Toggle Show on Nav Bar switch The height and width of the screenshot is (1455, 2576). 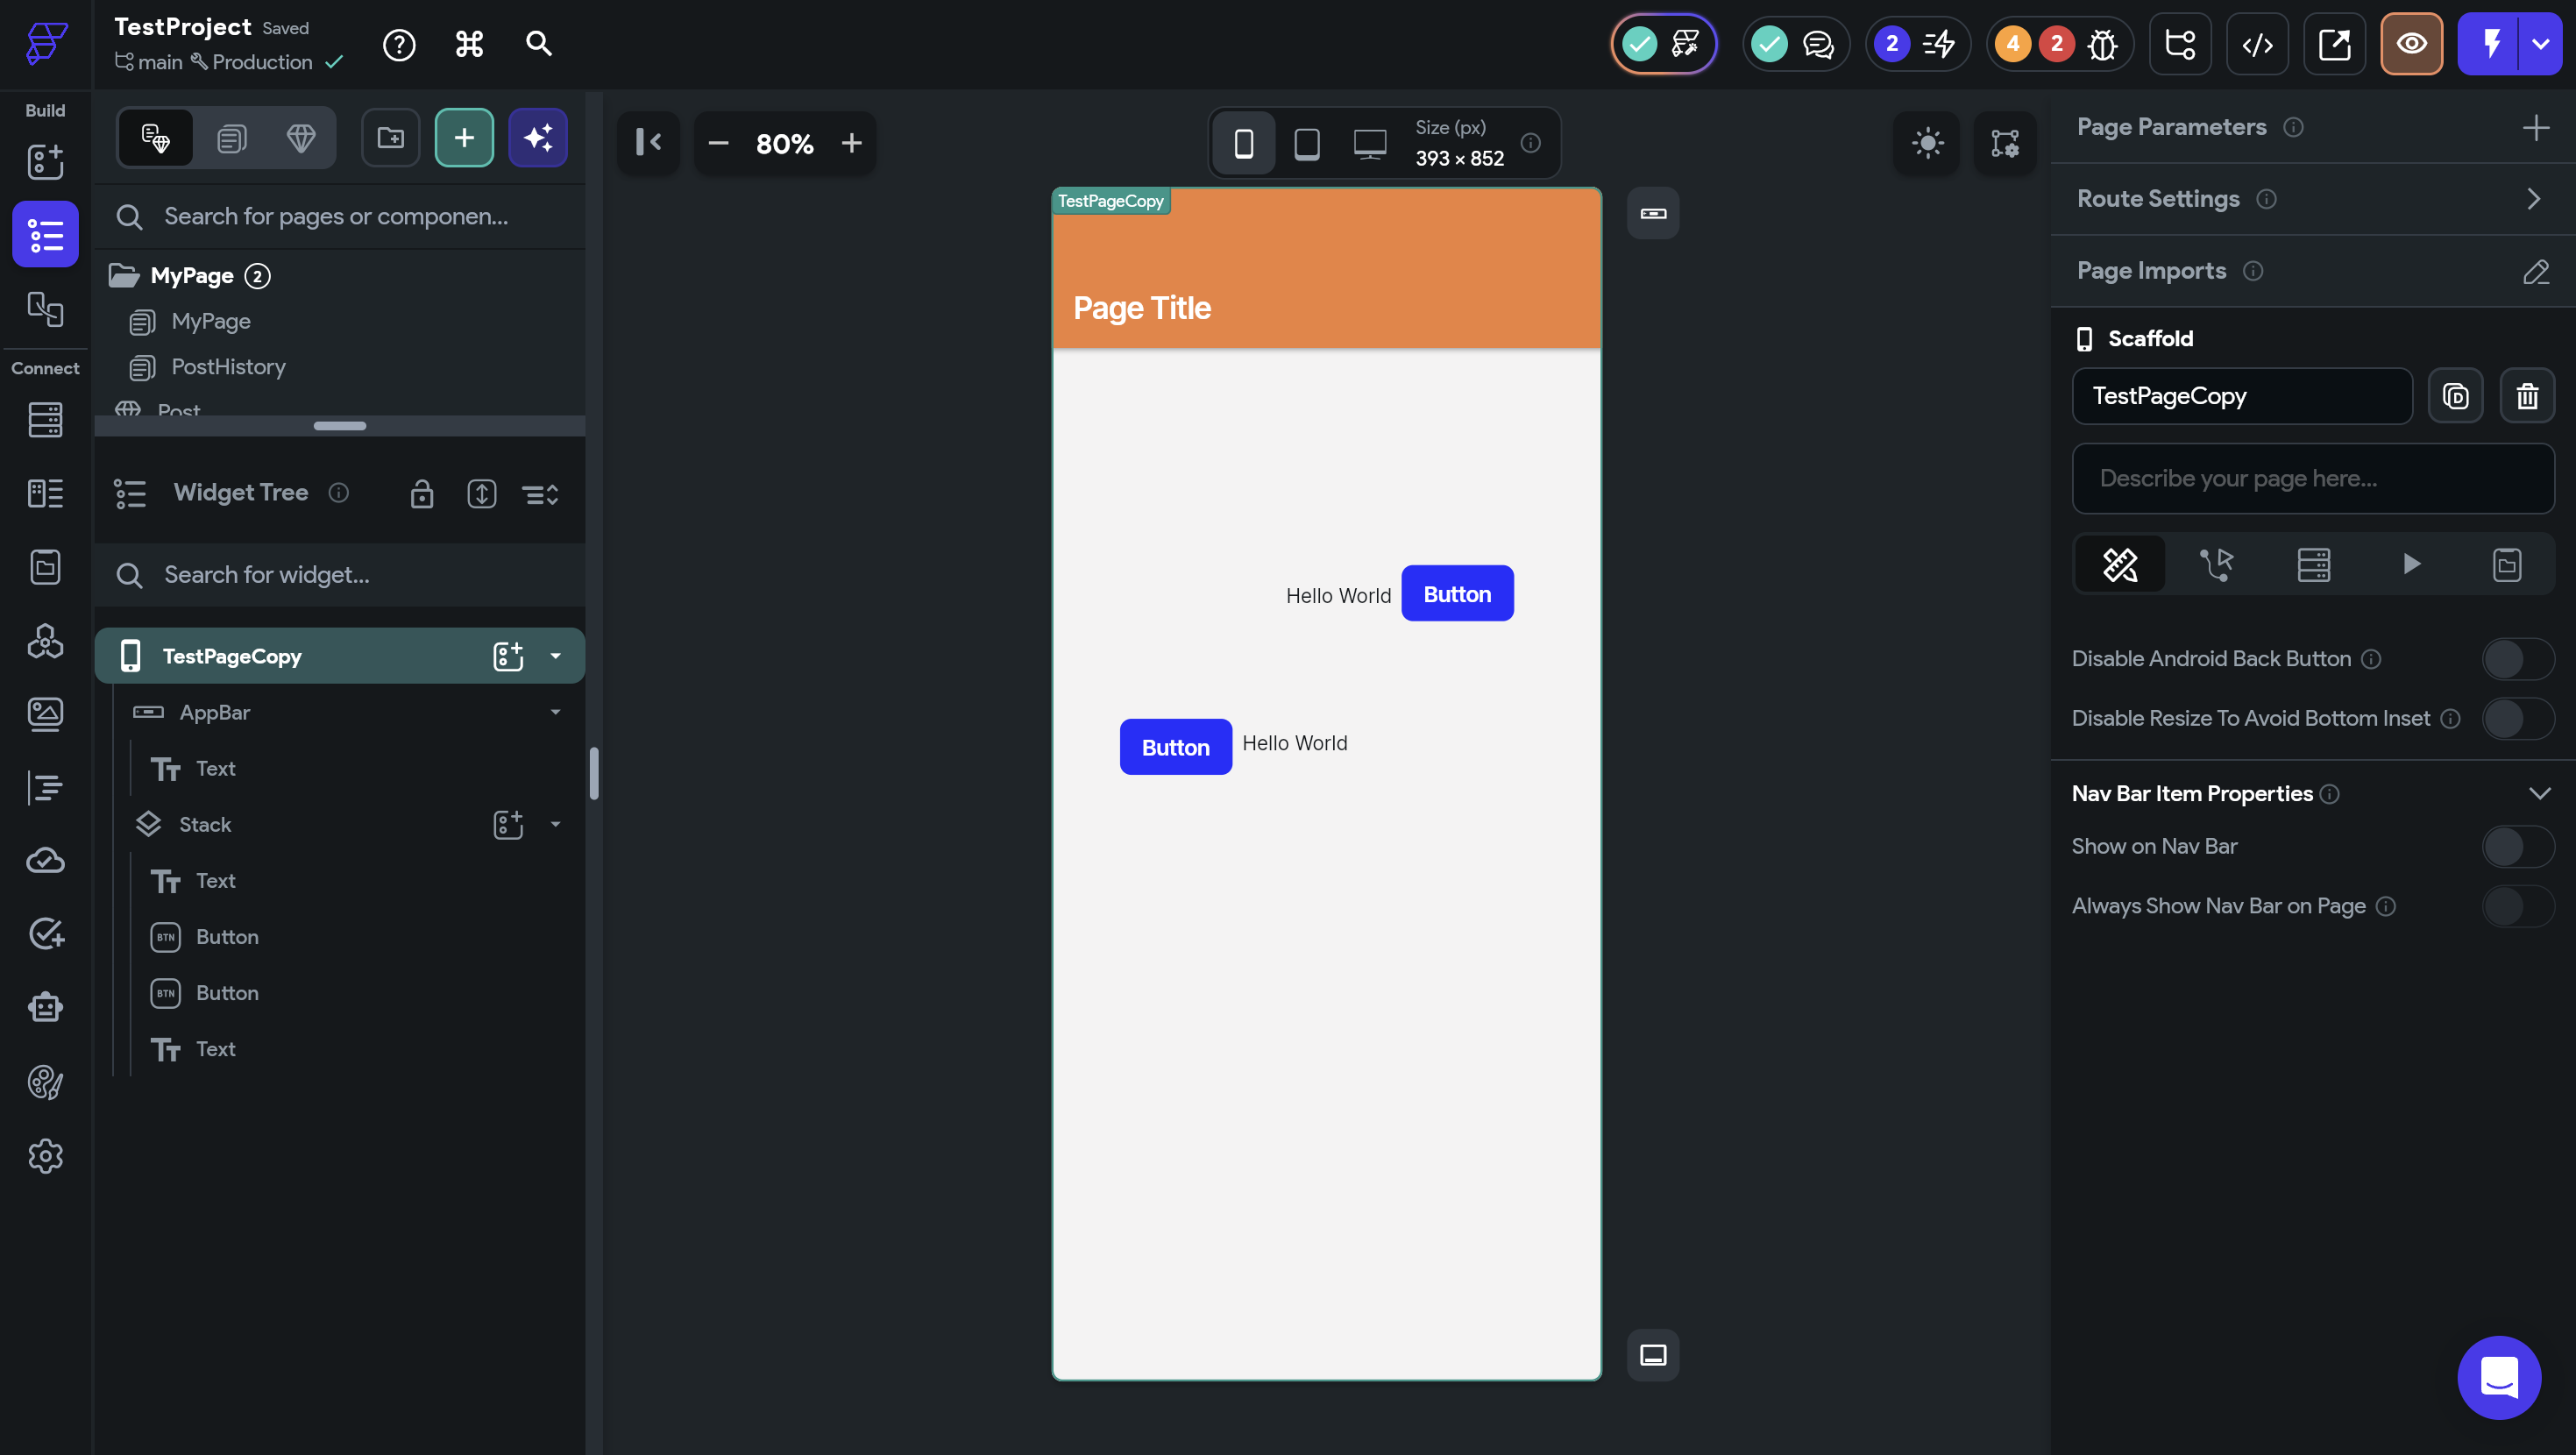(2517, 847)
